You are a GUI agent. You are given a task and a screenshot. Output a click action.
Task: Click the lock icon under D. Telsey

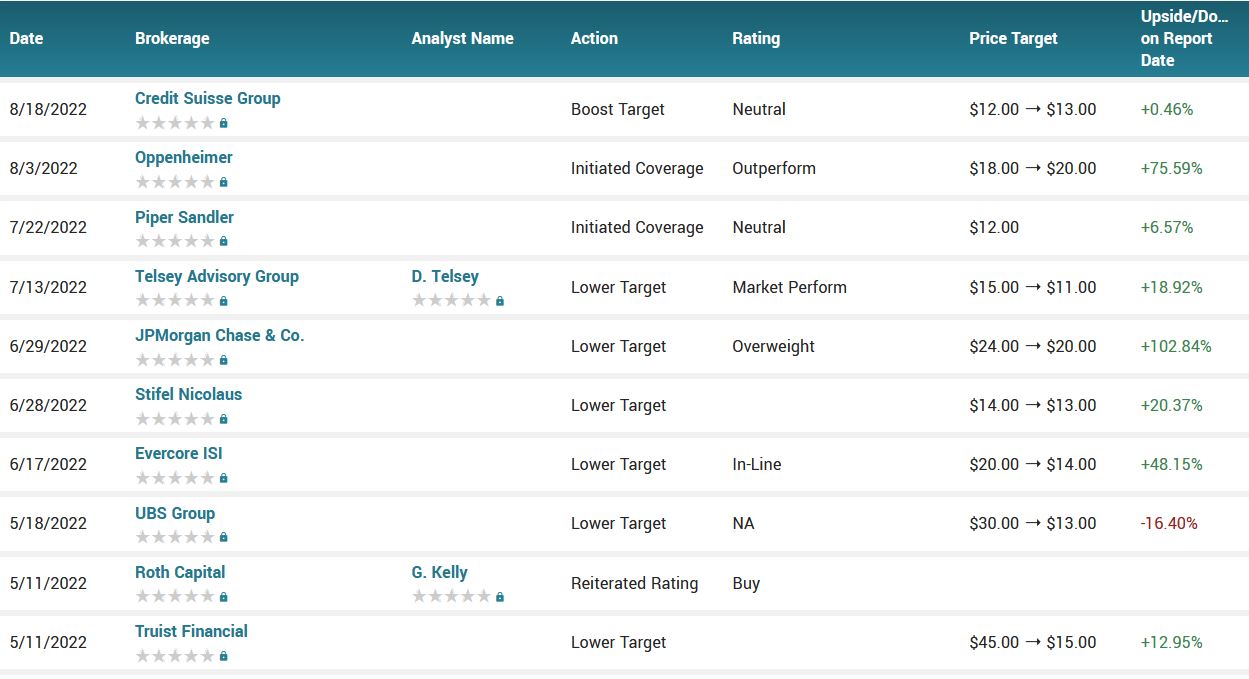(500, 300)
